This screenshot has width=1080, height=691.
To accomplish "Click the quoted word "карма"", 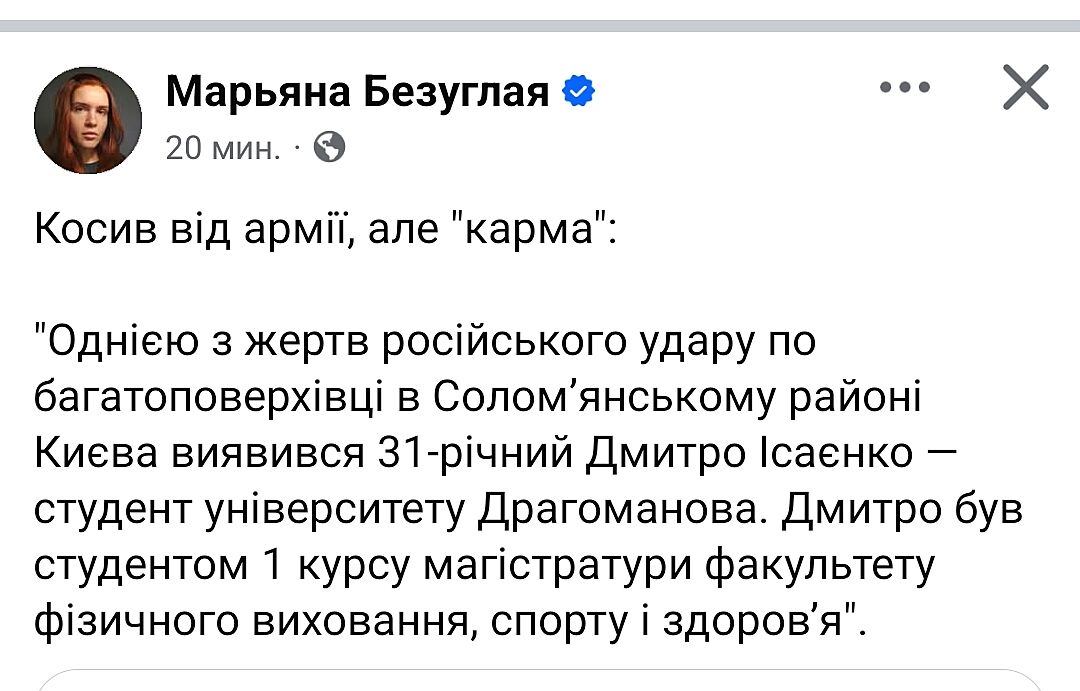I will click(531, 230).
